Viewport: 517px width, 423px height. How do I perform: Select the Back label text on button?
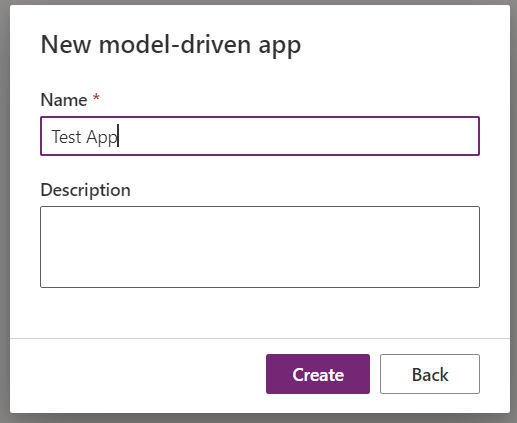click(x=430, y=375)
